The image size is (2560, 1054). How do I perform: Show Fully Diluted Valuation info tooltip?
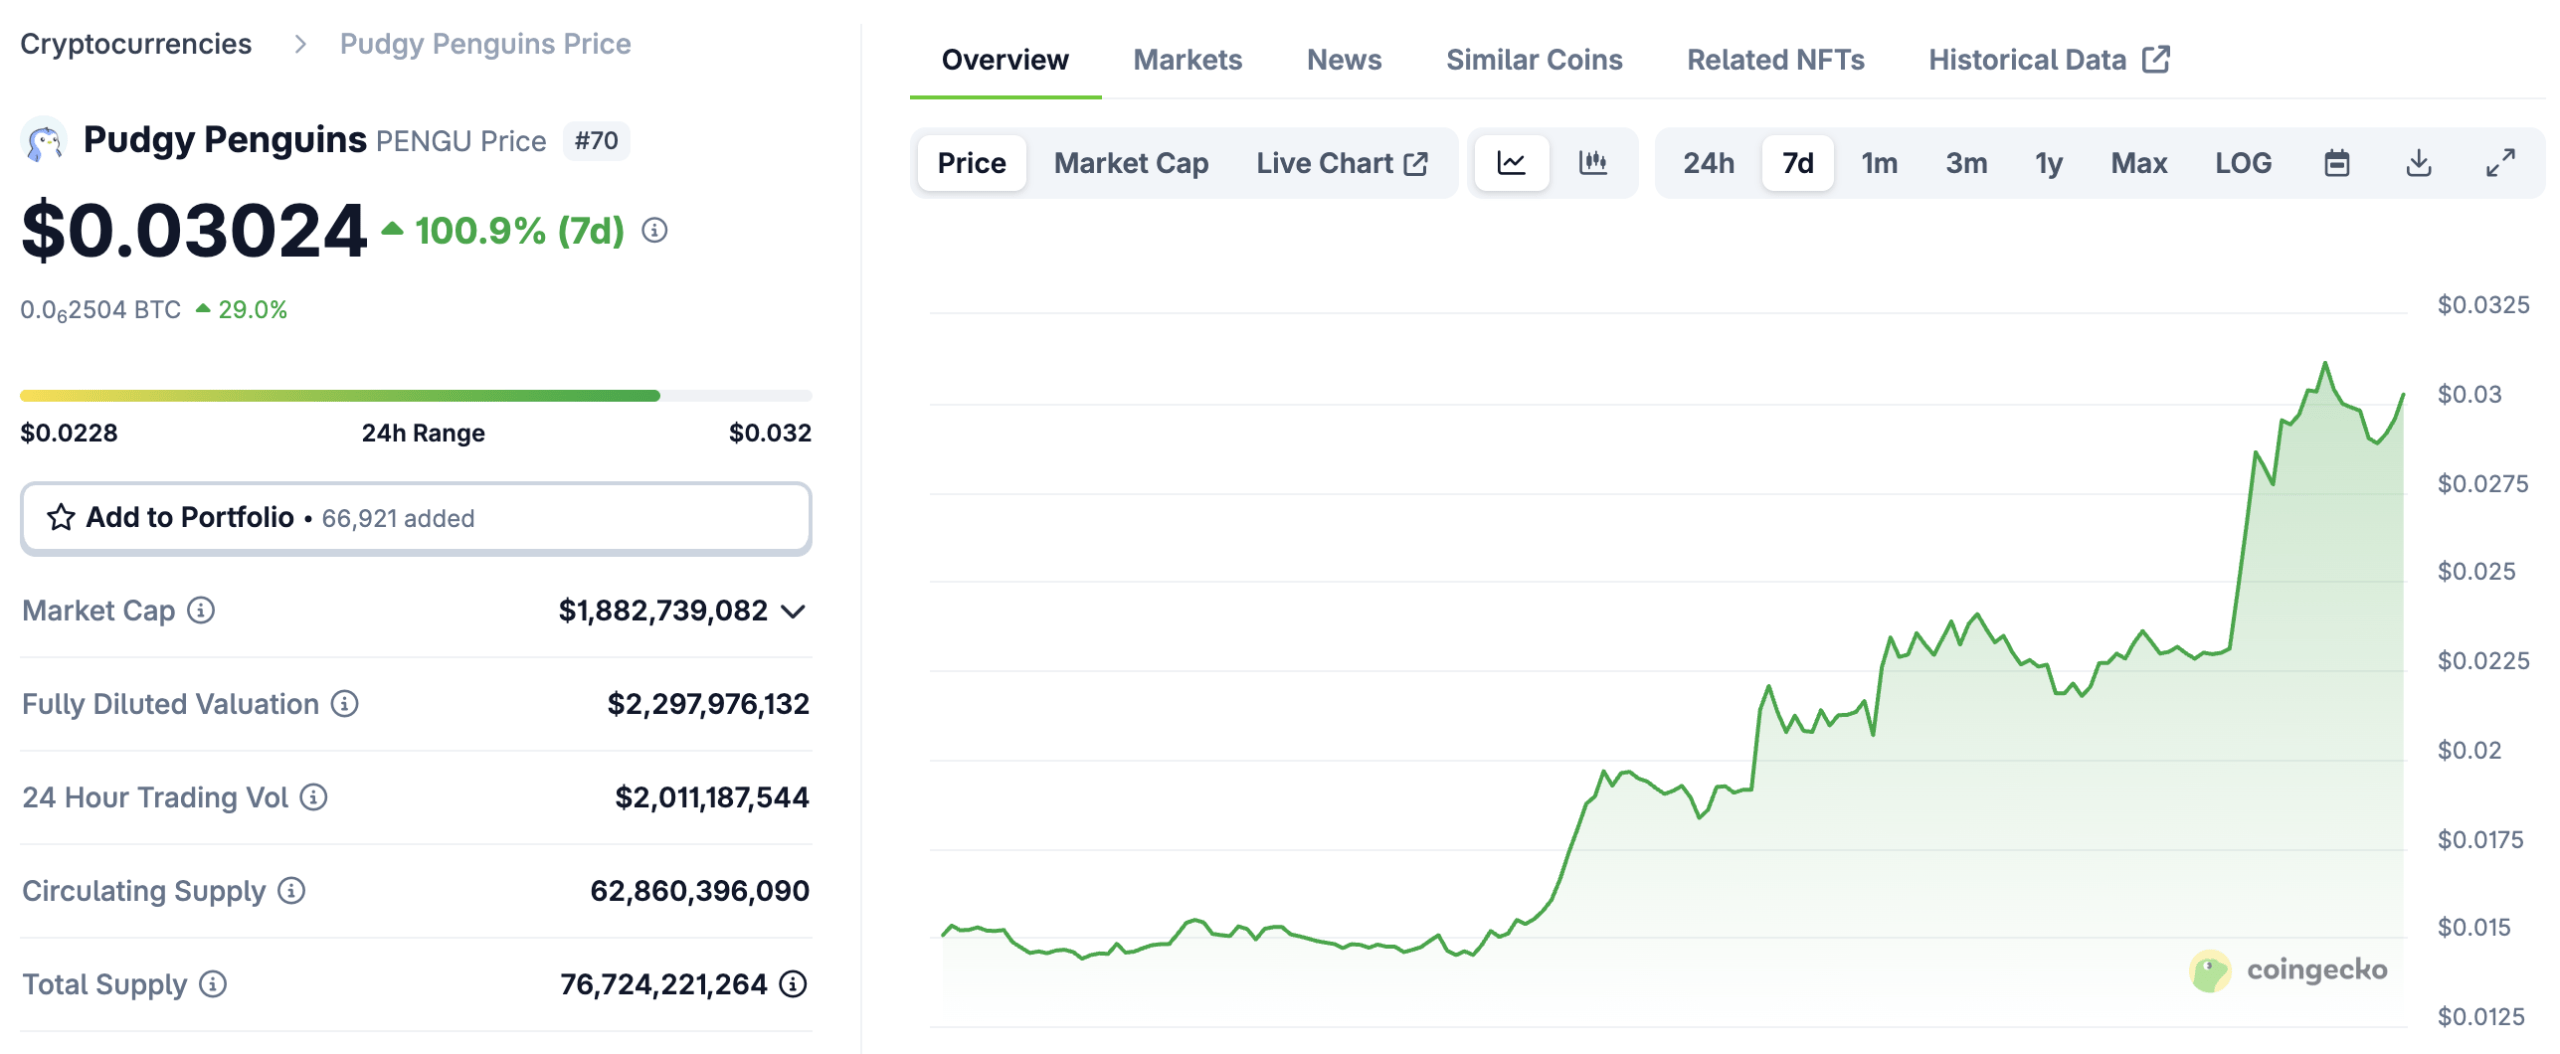point(345,704)
